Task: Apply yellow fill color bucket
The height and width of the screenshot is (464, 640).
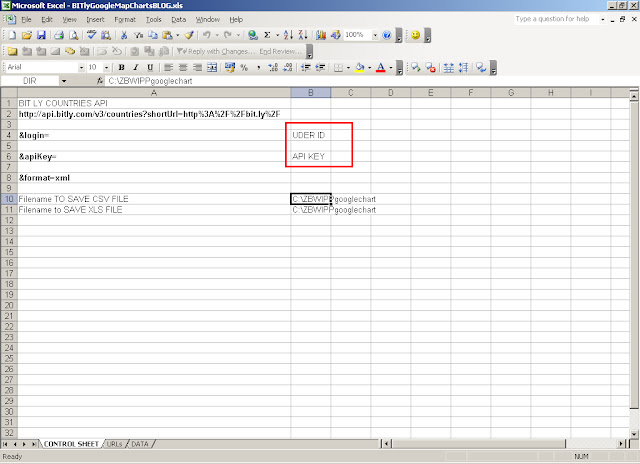Action: 359,67
